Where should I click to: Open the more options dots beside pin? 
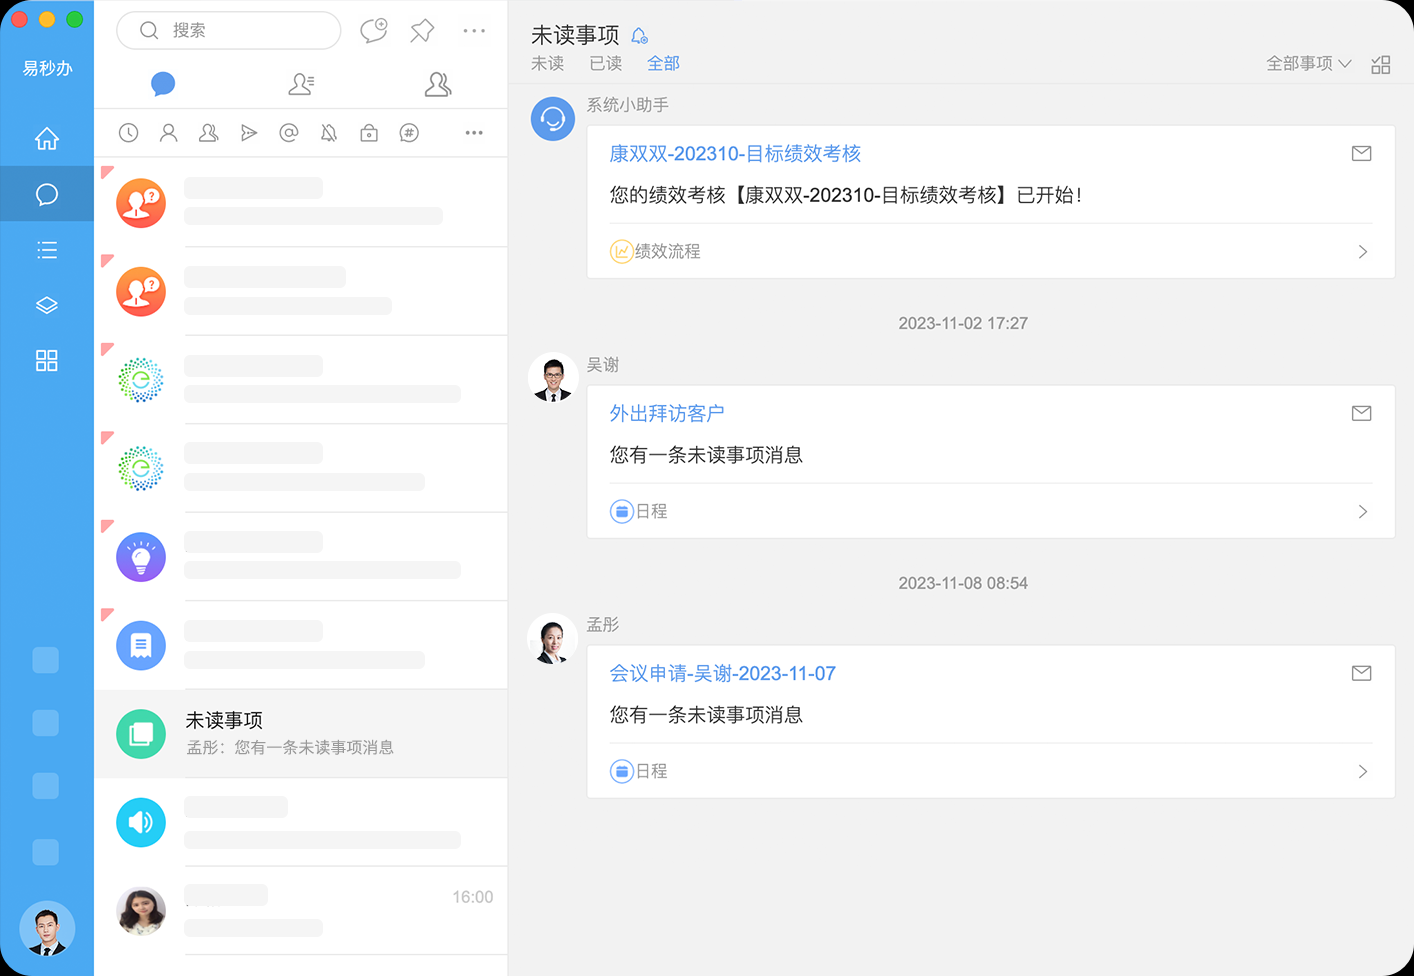[x=474, y=31]
